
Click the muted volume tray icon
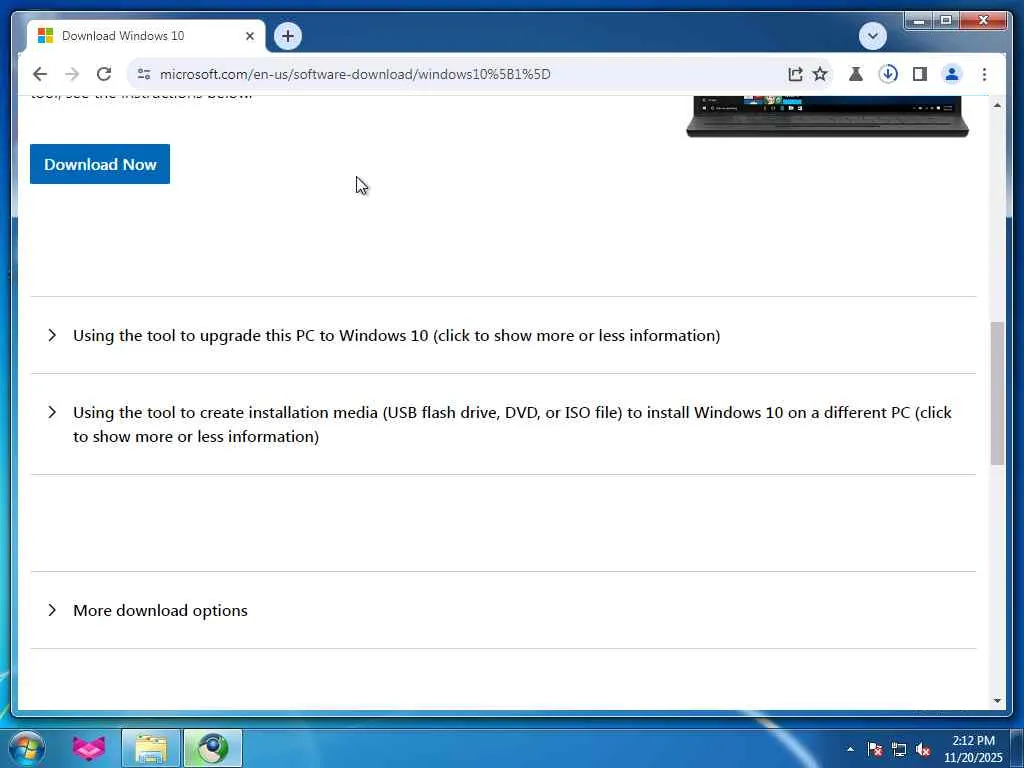[x=923, y=749]
